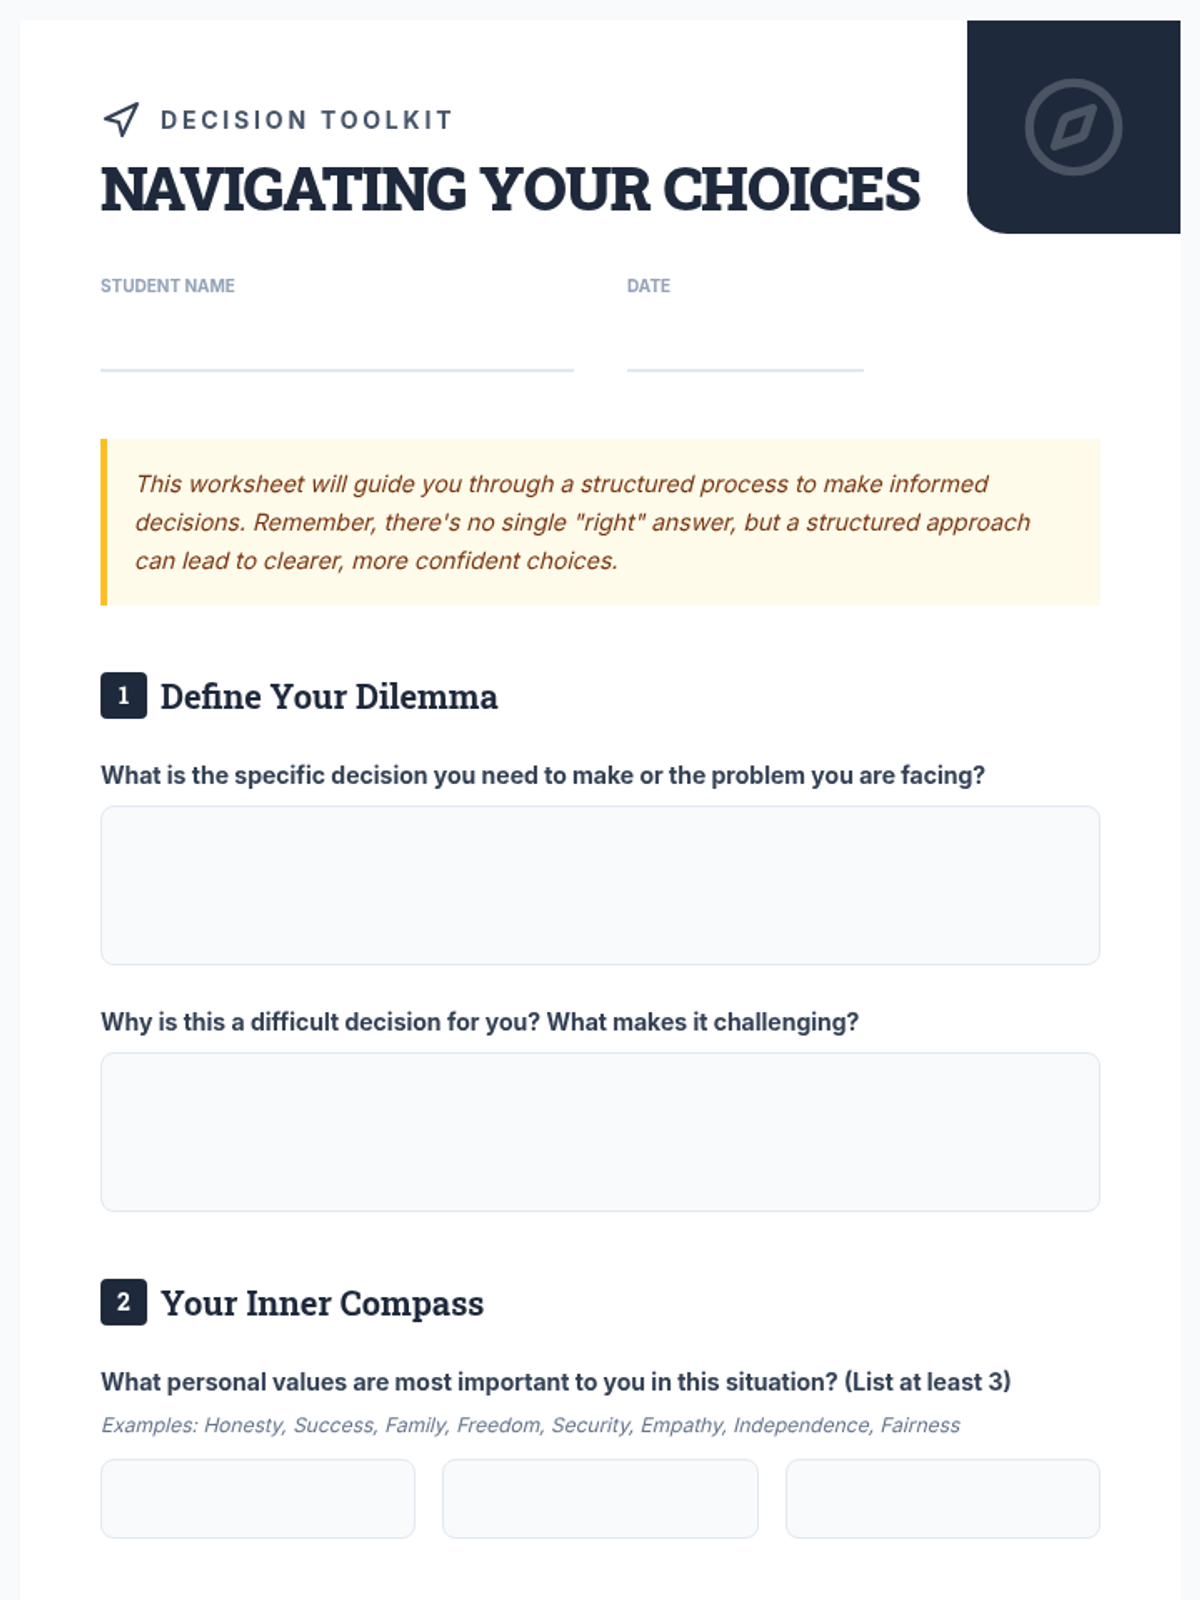
Task: Click the third personal value field
Action: click(943, 1498)
